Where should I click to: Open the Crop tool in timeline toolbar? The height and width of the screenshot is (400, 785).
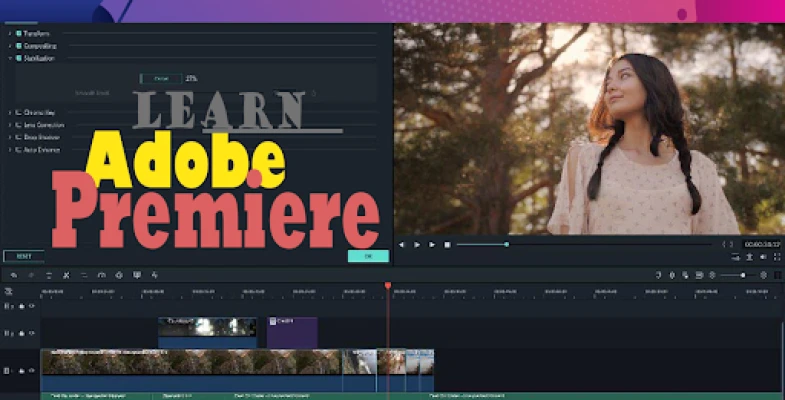tap(84, 275)
